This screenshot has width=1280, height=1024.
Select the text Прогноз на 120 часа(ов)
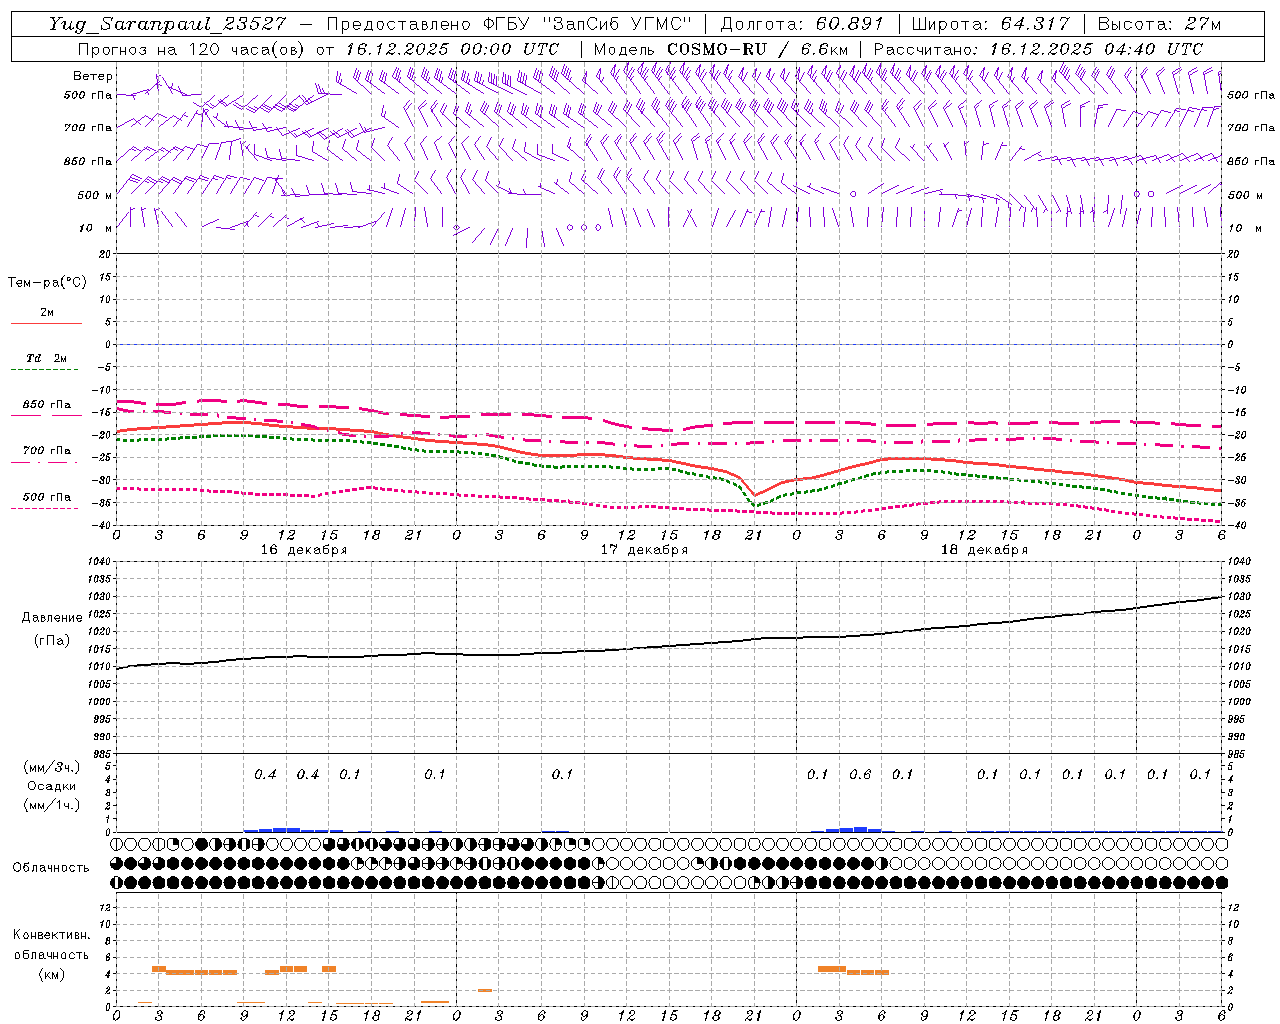click(x=193, y=49)
